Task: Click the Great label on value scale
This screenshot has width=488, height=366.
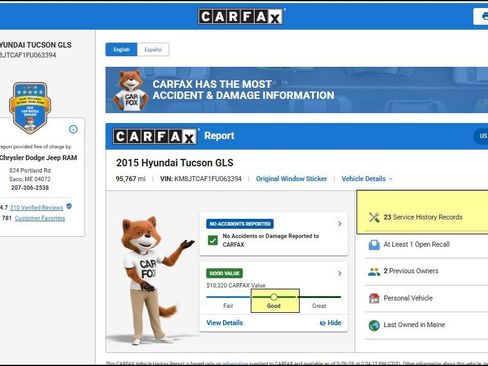Action: [x=319, y=306]
